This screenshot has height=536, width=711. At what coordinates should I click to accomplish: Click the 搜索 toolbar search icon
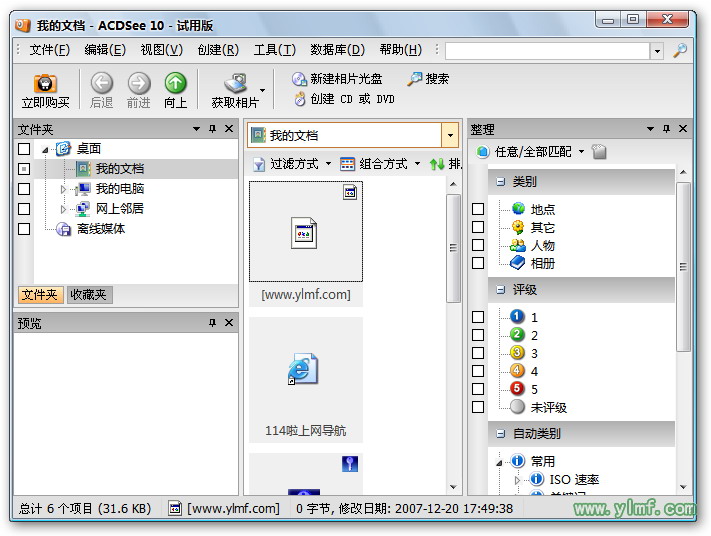tap(414, 79)
